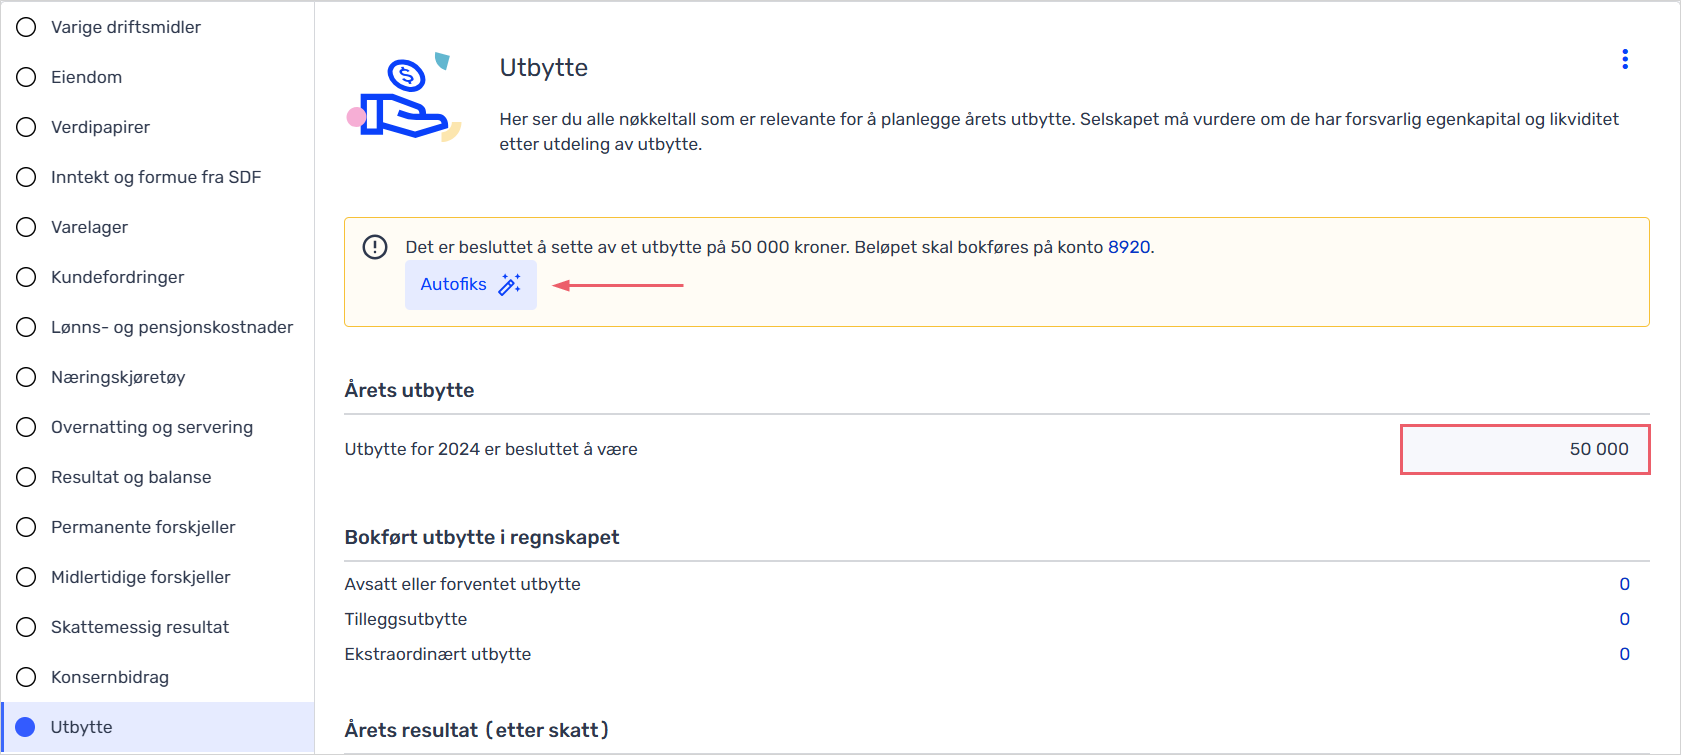Open Inntekt og formue fra SDF
Viewport: 1681px width, 755px height.
coord(156,177)
